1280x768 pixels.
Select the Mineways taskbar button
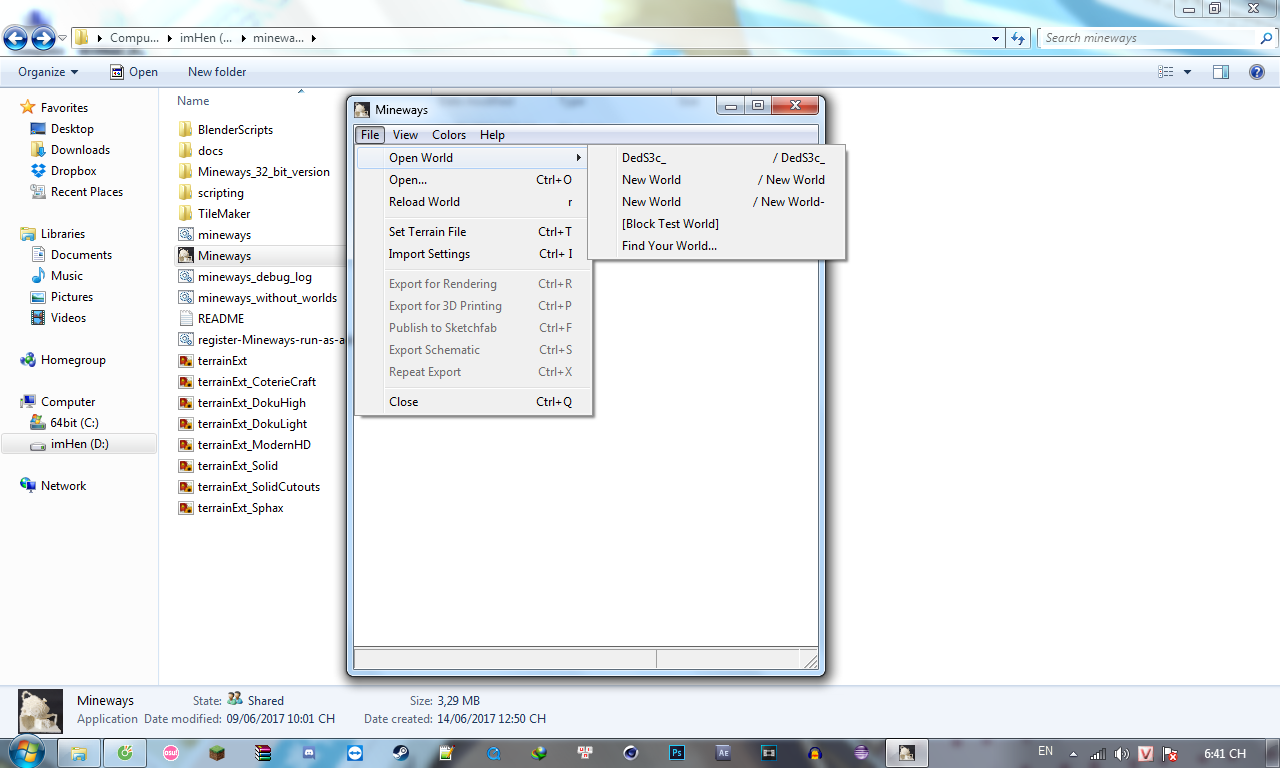pyautogui.click(x=906, y=753)
